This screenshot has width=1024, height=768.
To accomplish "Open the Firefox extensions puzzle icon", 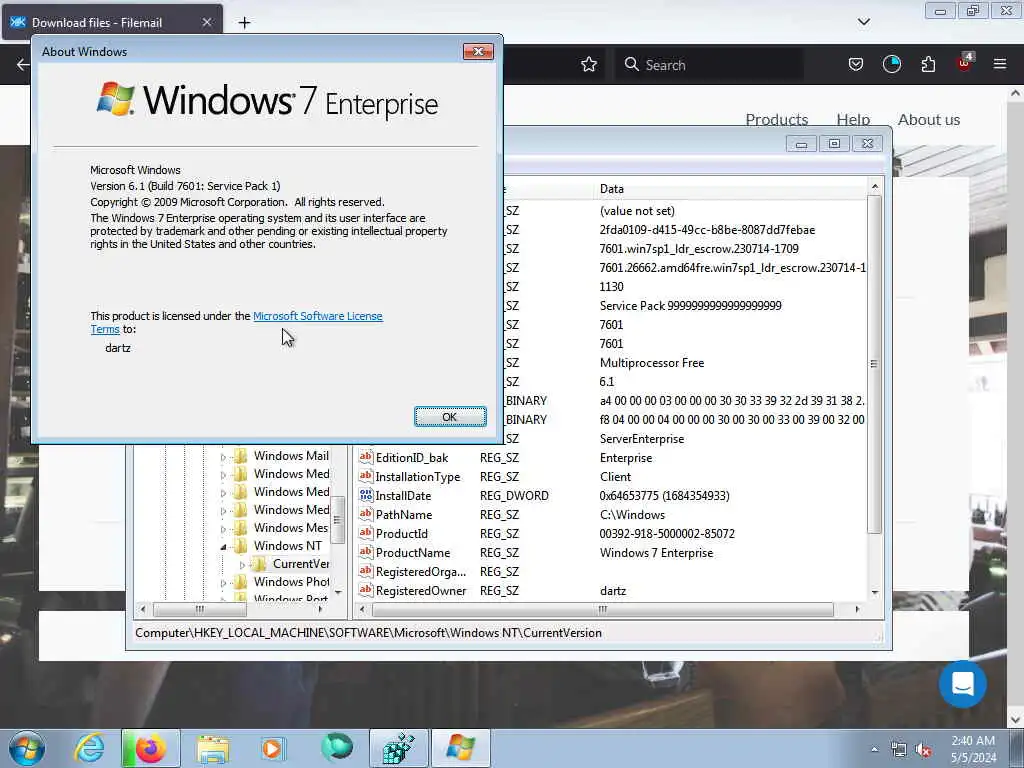I will point(928,64).
